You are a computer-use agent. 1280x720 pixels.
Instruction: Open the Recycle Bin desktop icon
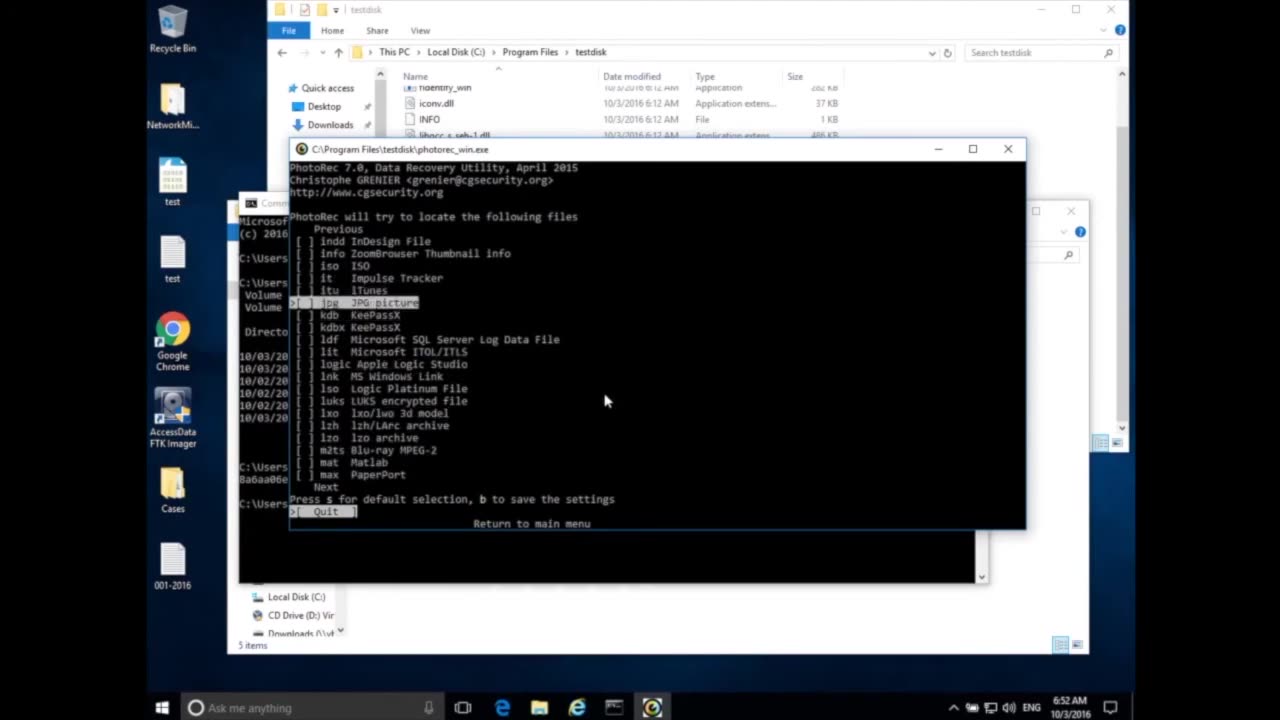click(x=172, y=29)
